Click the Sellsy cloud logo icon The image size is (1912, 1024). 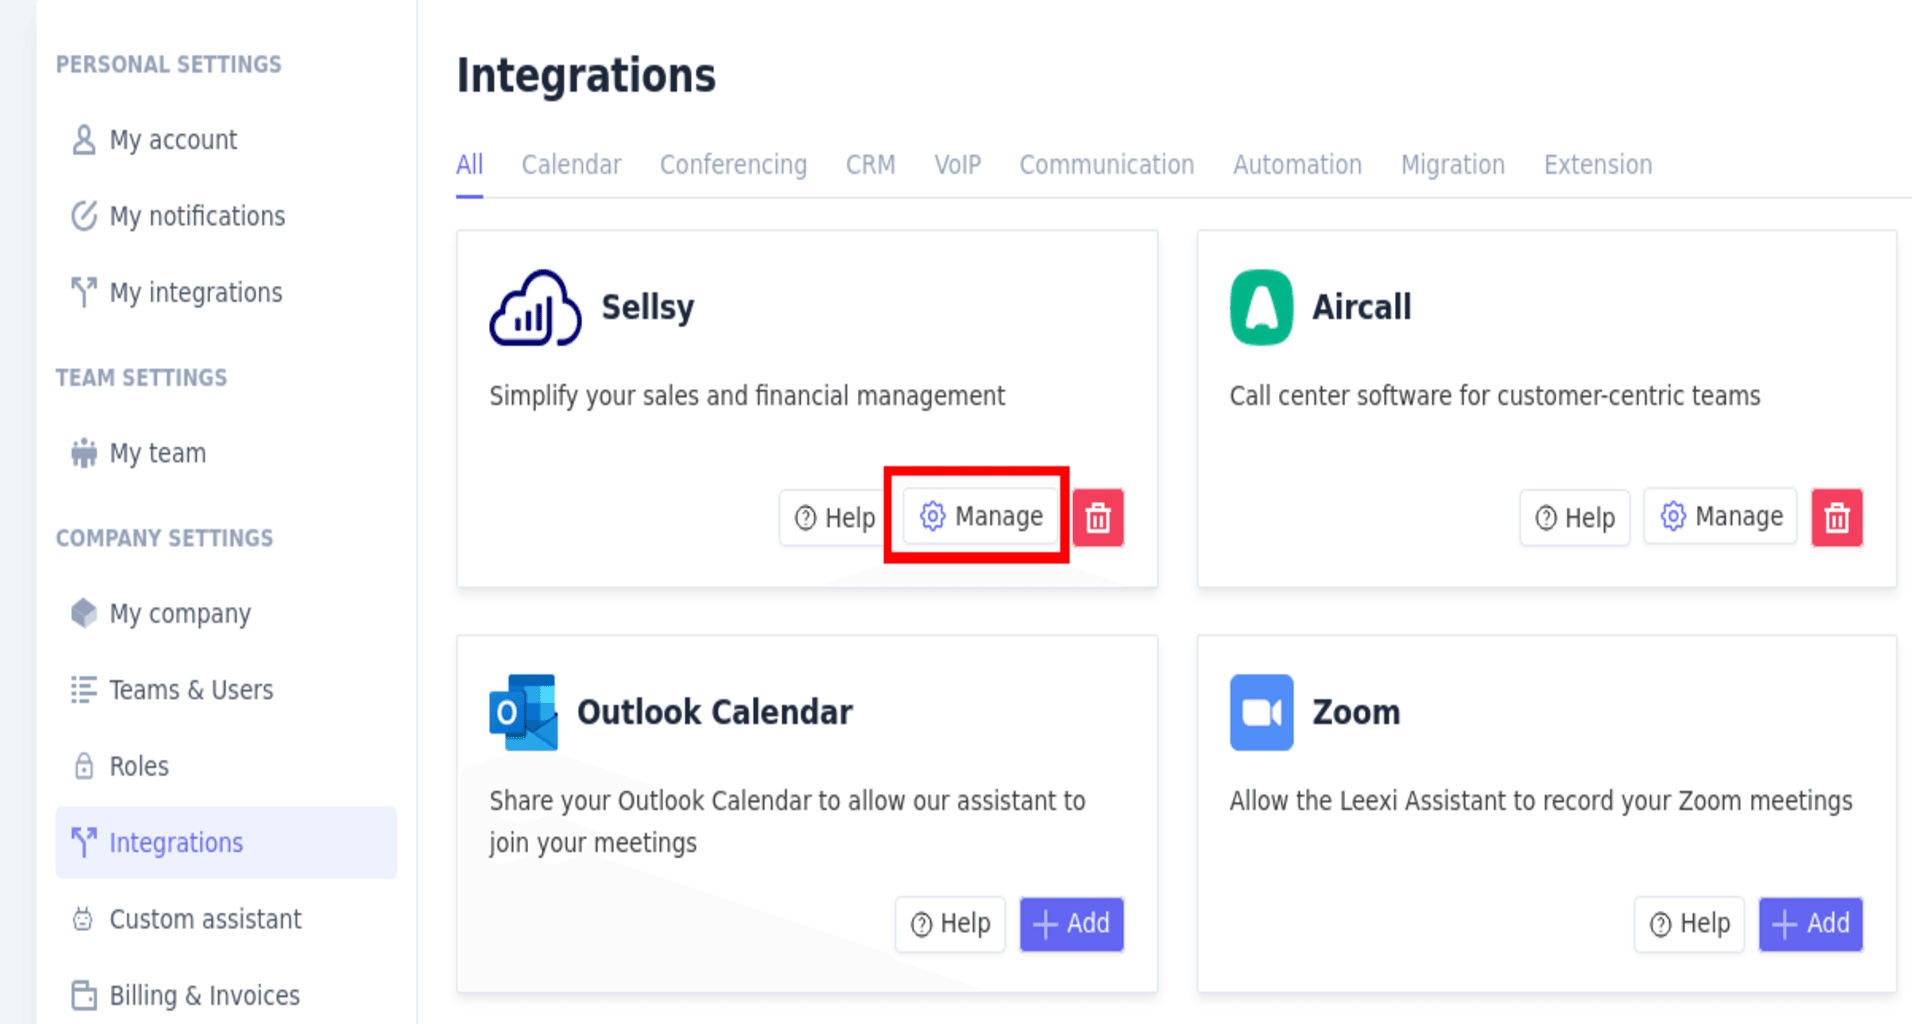[x=535, y=308]
